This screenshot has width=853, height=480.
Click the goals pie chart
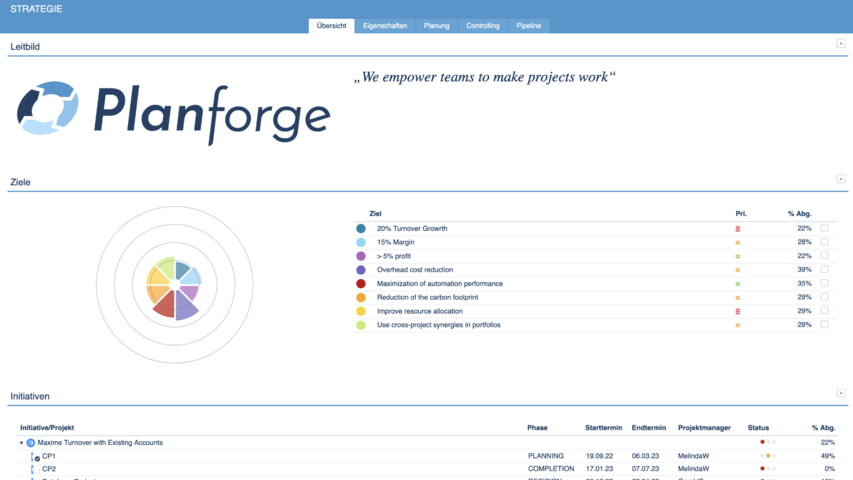pyautogui.click(x=174, y=291)
